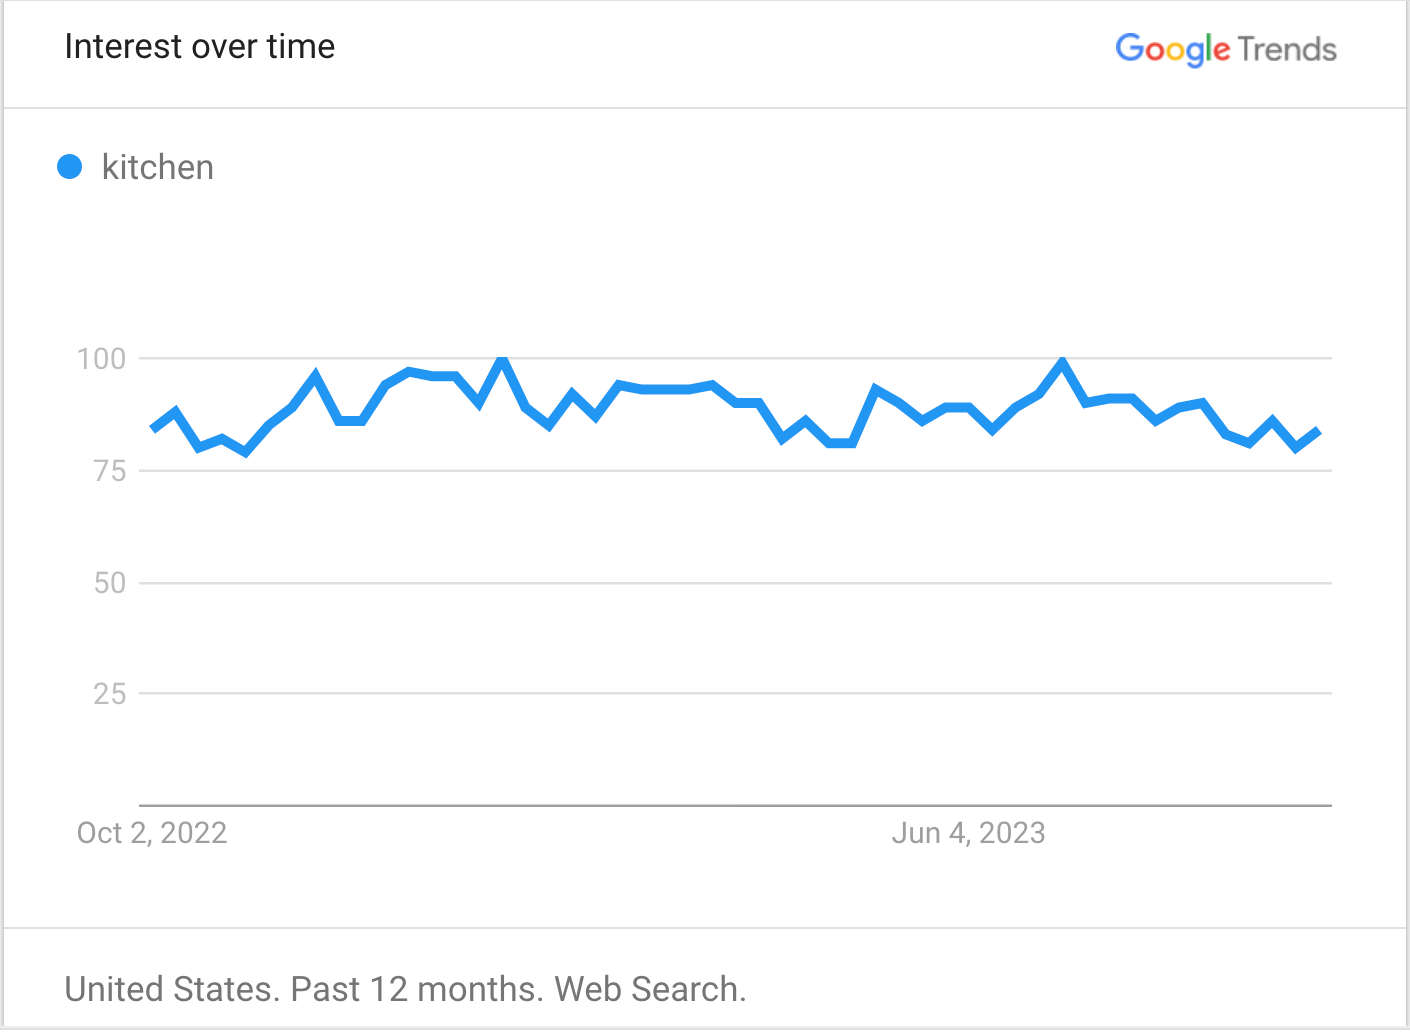Click the United States footer text
This screenshot has height=1032, width=1410.
click(171, 989)
